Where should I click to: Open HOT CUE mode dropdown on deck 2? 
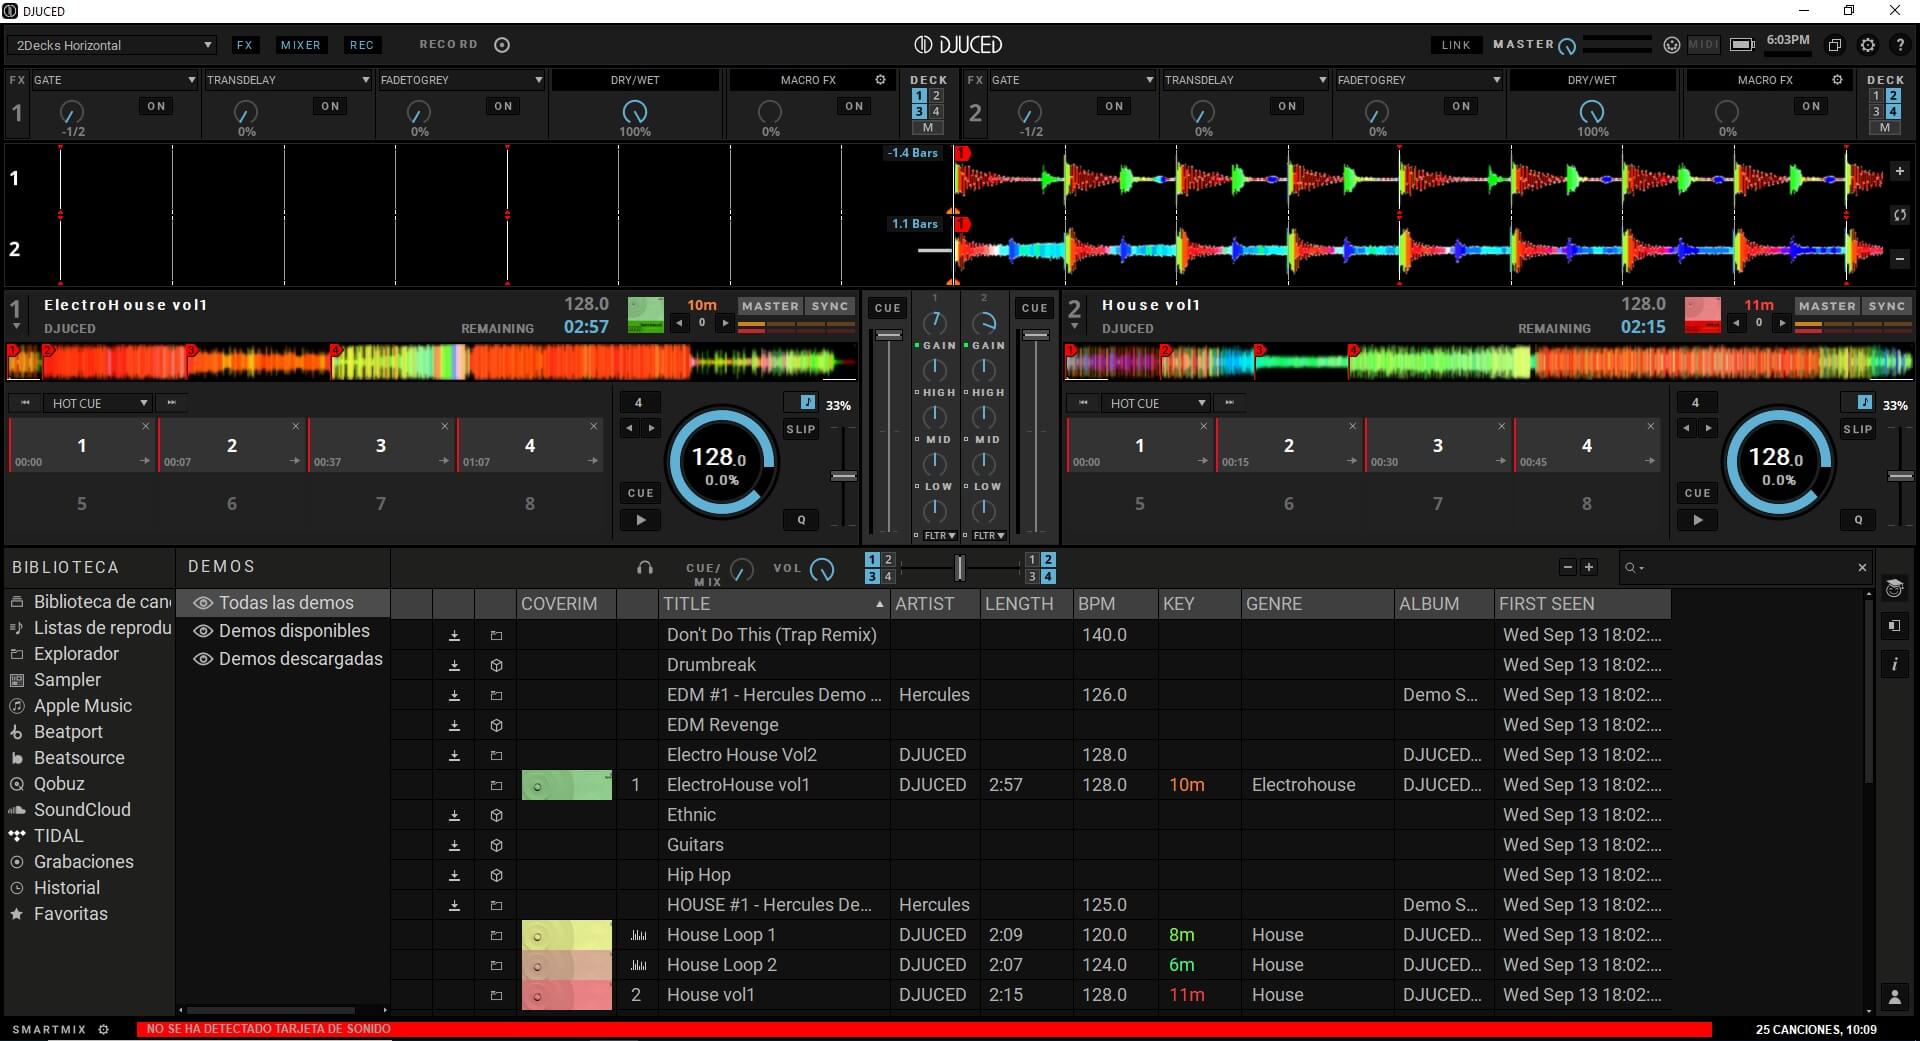click(x=1156, y=403)
